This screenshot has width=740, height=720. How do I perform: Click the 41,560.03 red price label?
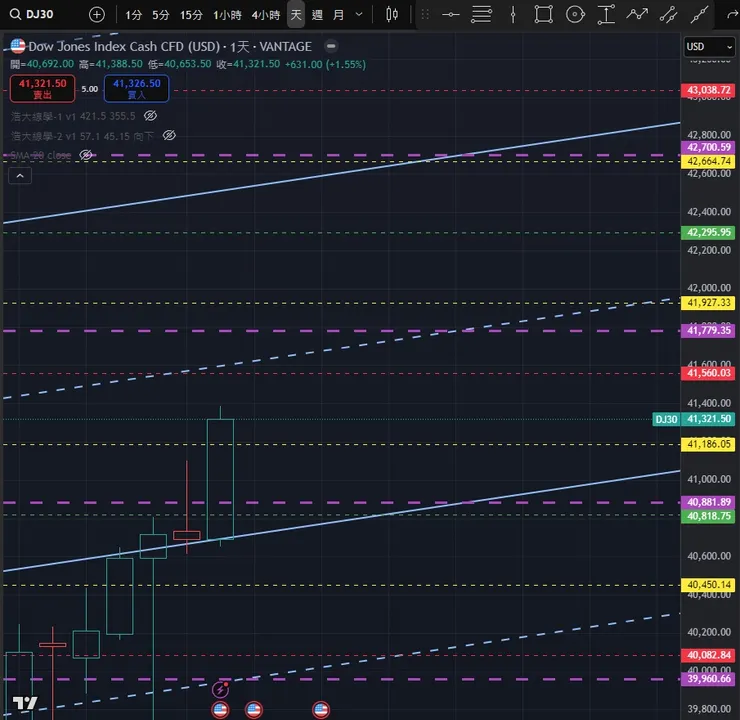(708, 373)
